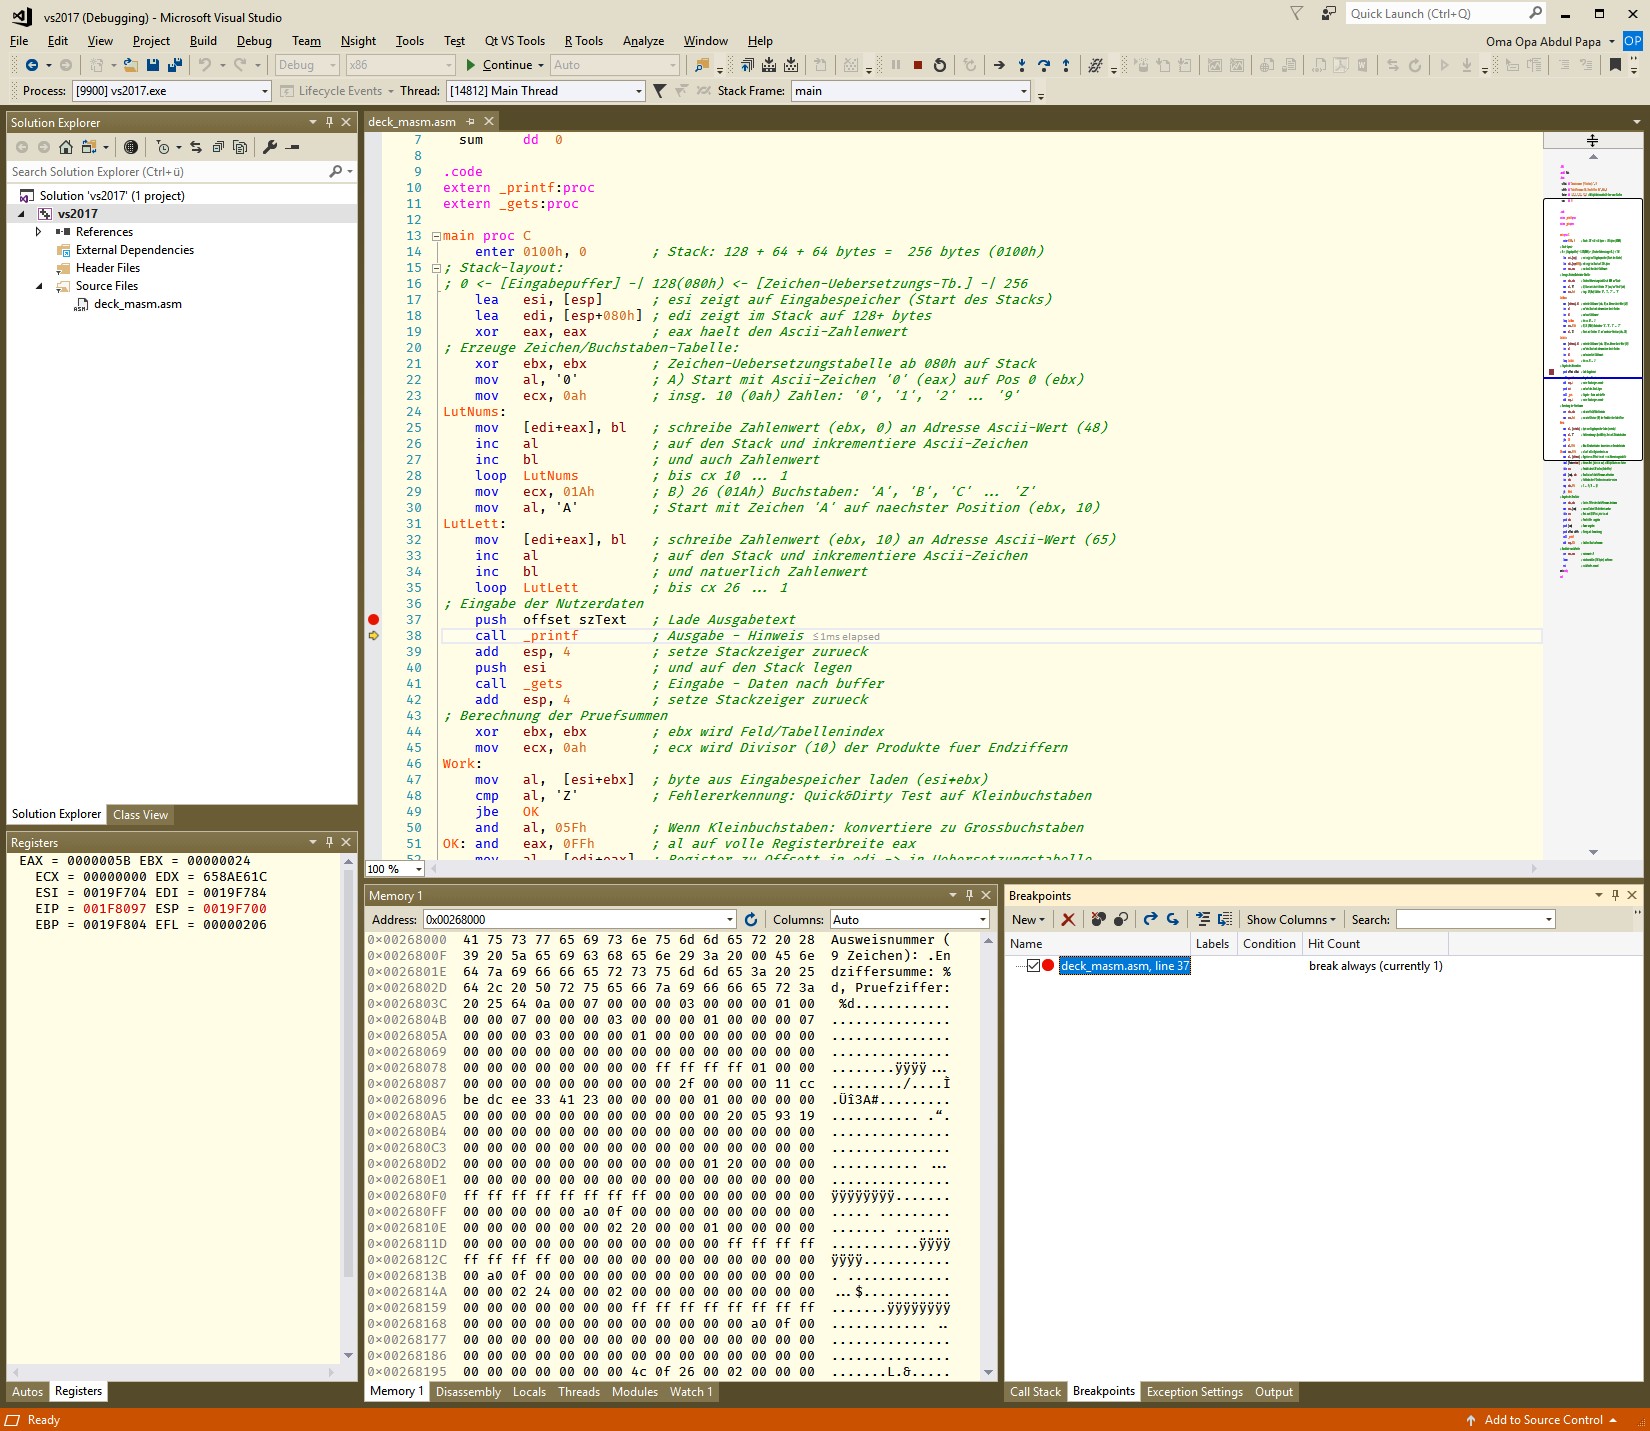
Task: Click Home icon in Solution Explorer toolbar
Action: pos(65,147)
